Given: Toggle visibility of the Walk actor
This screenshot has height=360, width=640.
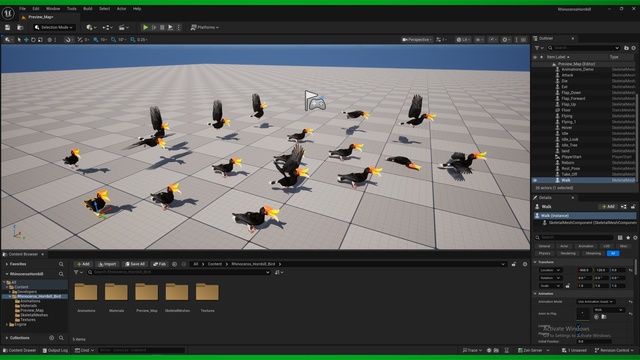Looking at the screenshot, I should click(x=535, y=180).
